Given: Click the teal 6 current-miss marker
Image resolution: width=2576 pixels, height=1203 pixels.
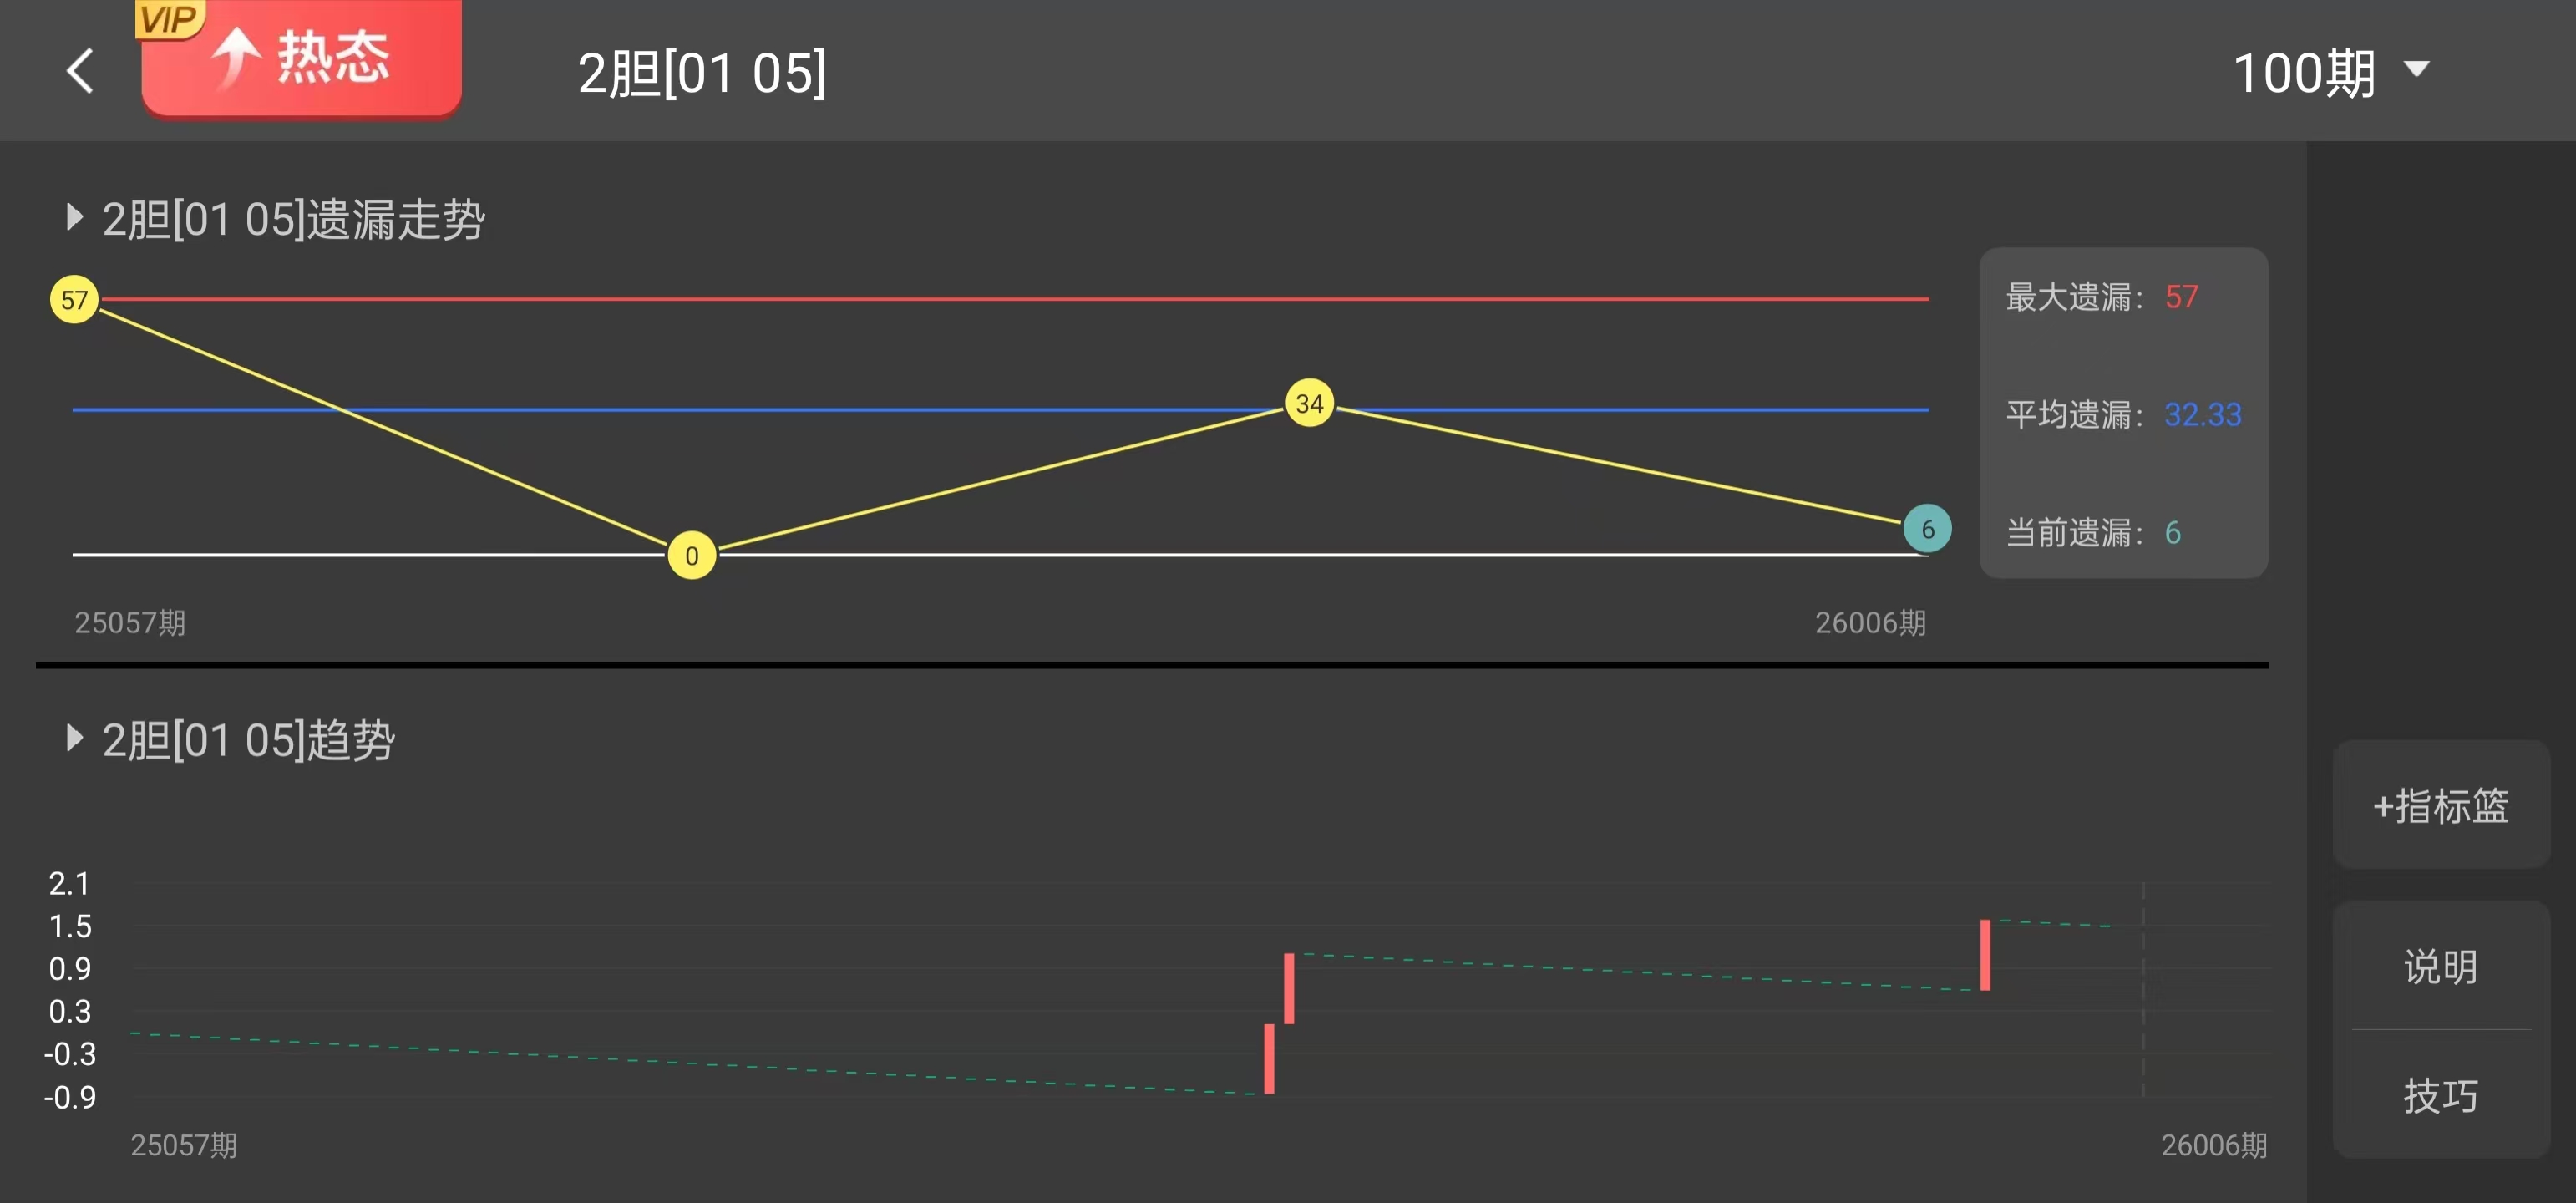Looking at the screenshot, I should point(1927,528).
